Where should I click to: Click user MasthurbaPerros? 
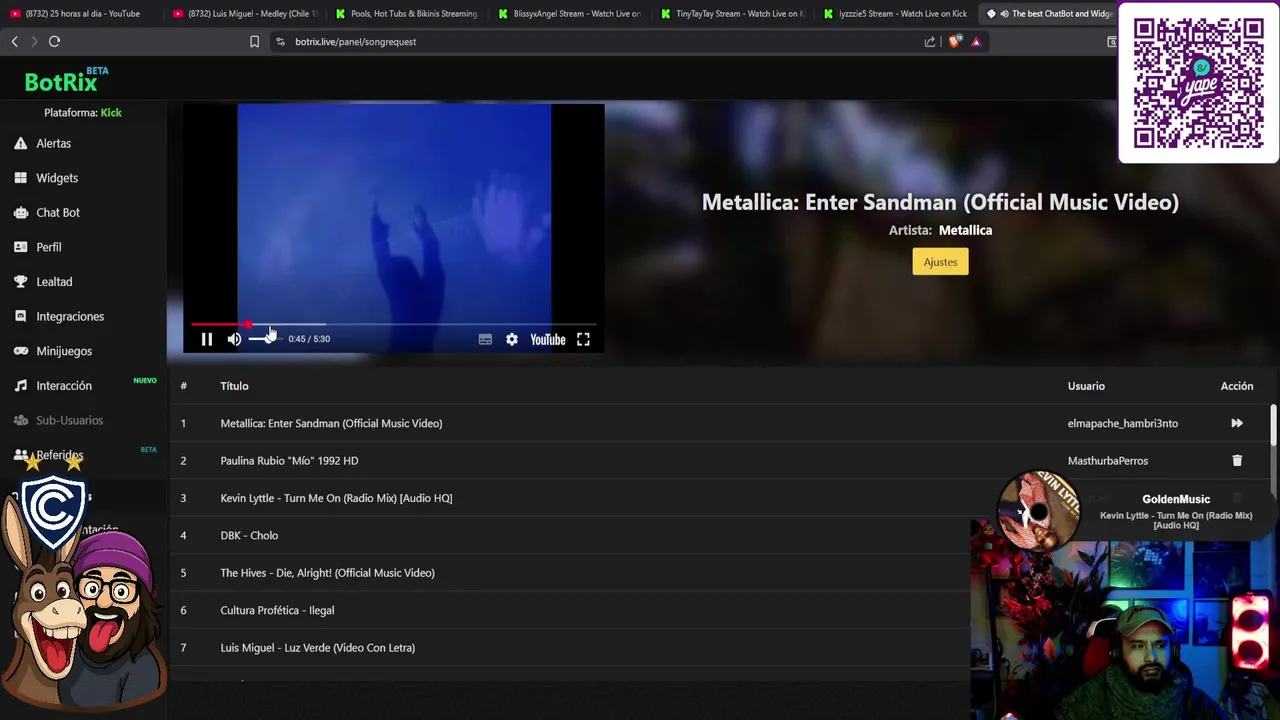1107,461
